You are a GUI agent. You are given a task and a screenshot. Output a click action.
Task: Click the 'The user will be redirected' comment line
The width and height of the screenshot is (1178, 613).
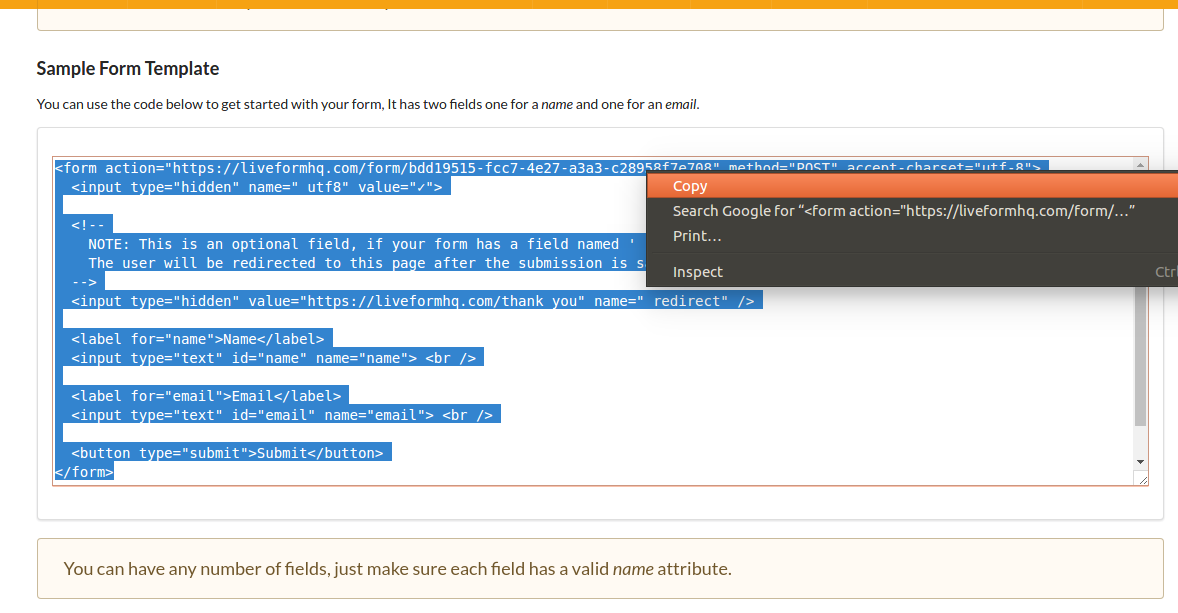pyautogui.click(x=367, y=263)
